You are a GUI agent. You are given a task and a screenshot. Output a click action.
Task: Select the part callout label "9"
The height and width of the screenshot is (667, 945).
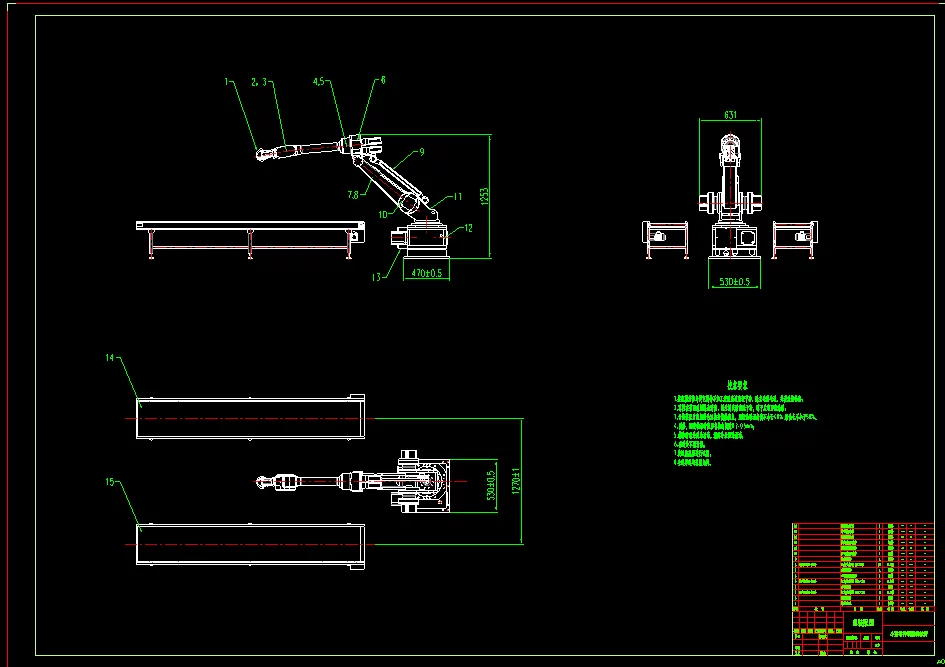point(422,152)
